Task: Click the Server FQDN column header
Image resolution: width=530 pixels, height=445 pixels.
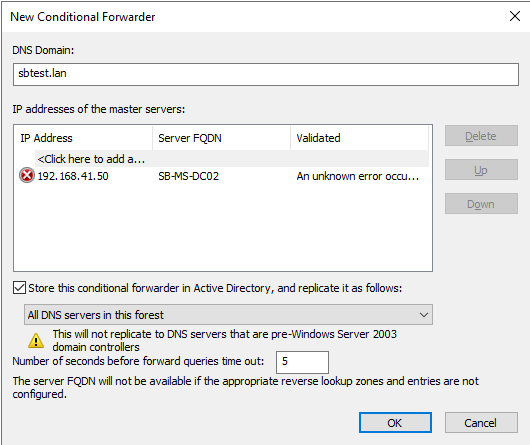Action: coord(221,138)
